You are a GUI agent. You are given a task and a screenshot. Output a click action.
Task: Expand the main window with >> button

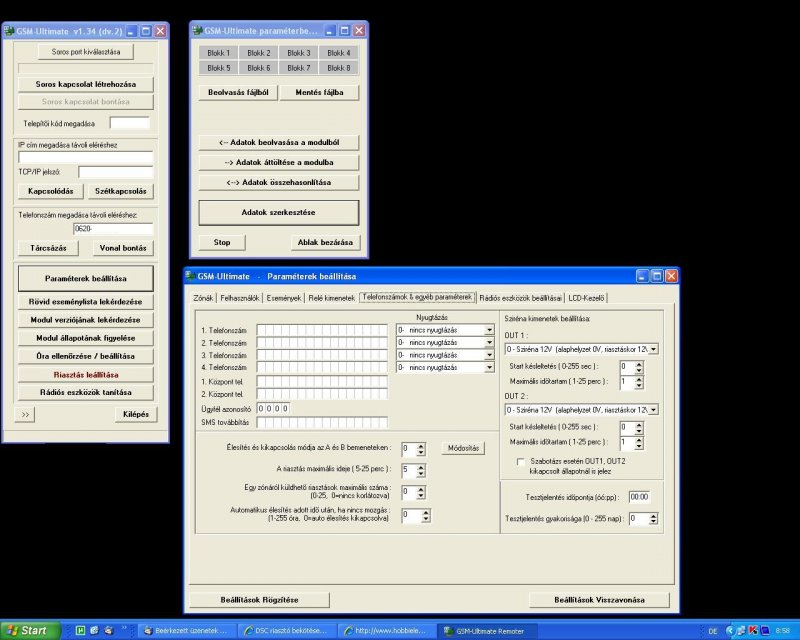click(25, 414)
